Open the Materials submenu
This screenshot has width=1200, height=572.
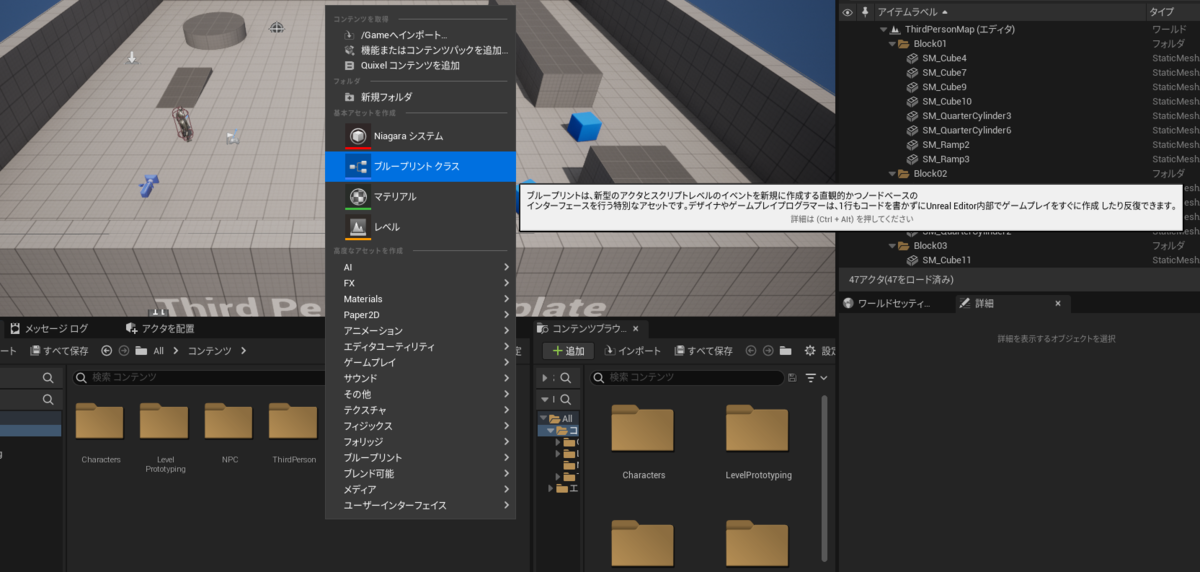click(420, 299)
